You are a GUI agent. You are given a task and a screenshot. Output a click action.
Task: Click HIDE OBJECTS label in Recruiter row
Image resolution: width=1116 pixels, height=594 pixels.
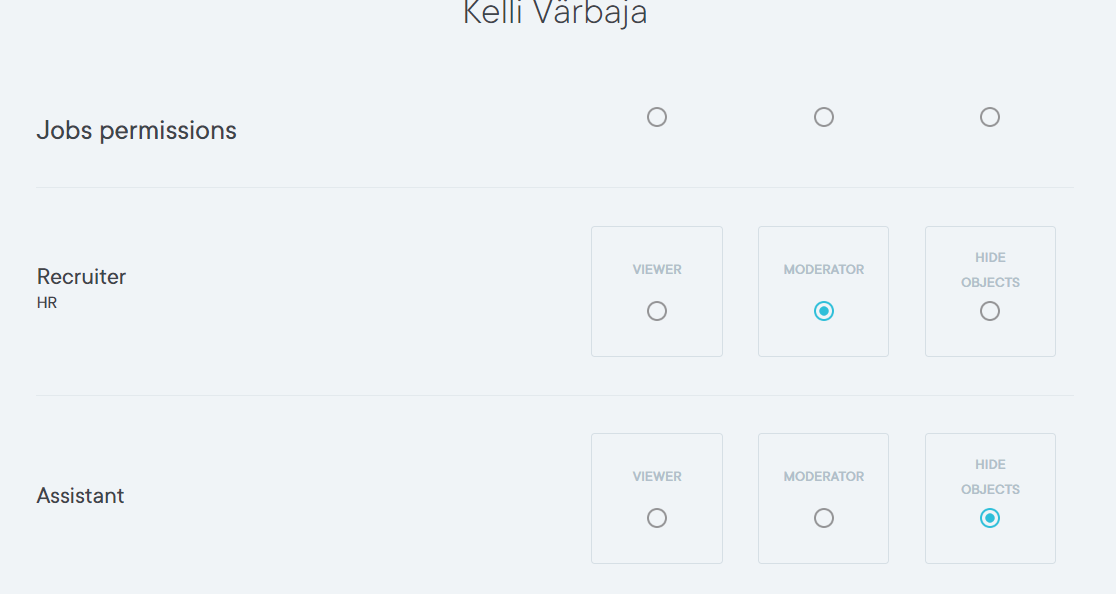(x=990, y=270)
